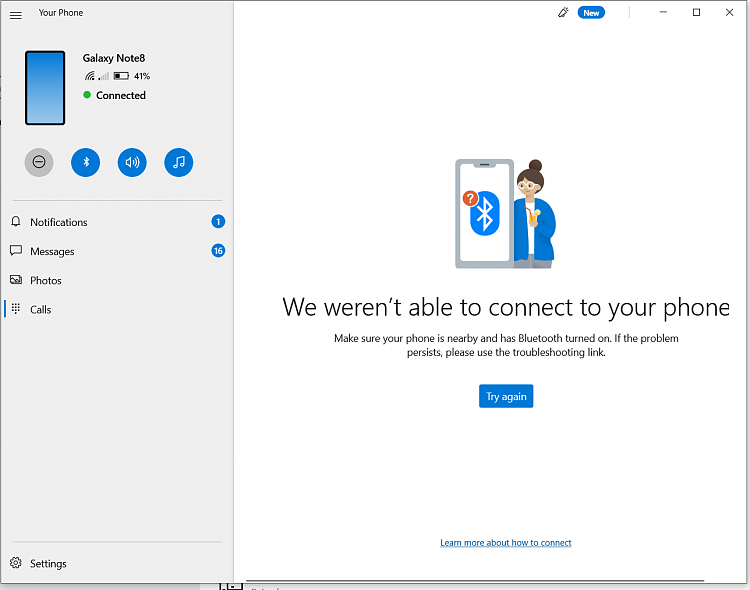Open the Messages section

pyautogui.click(x=117, y=251)
